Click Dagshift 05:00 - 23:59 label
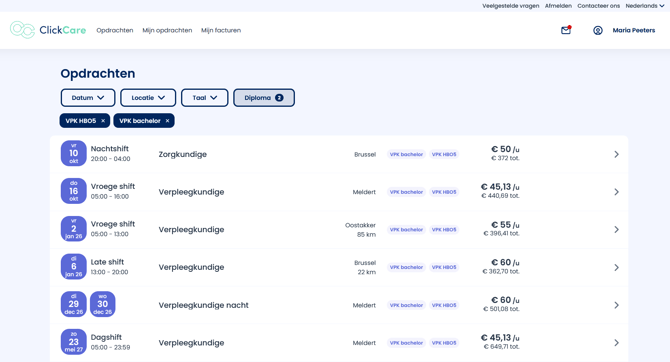Image resolution: width=670 pixels, height=362 pixels. pos(110,342)
